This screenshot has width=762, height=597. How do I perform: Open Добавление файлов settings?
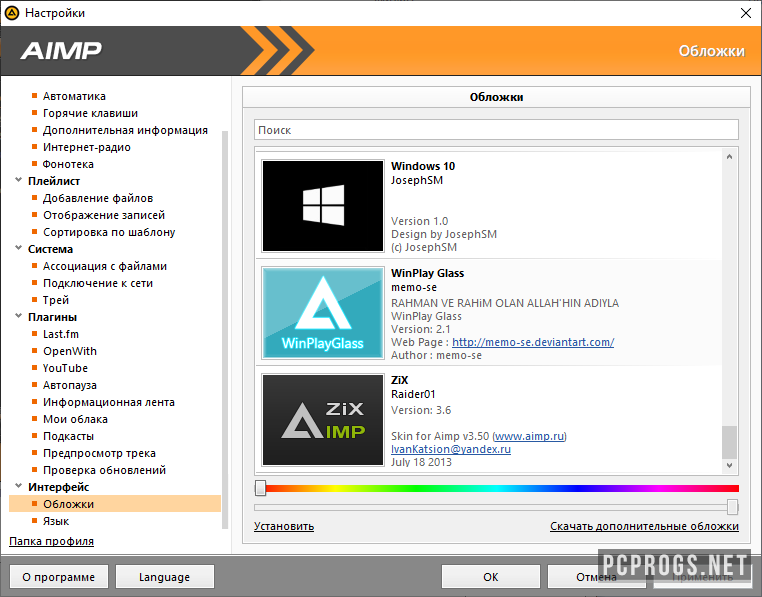tap(98, 198)
